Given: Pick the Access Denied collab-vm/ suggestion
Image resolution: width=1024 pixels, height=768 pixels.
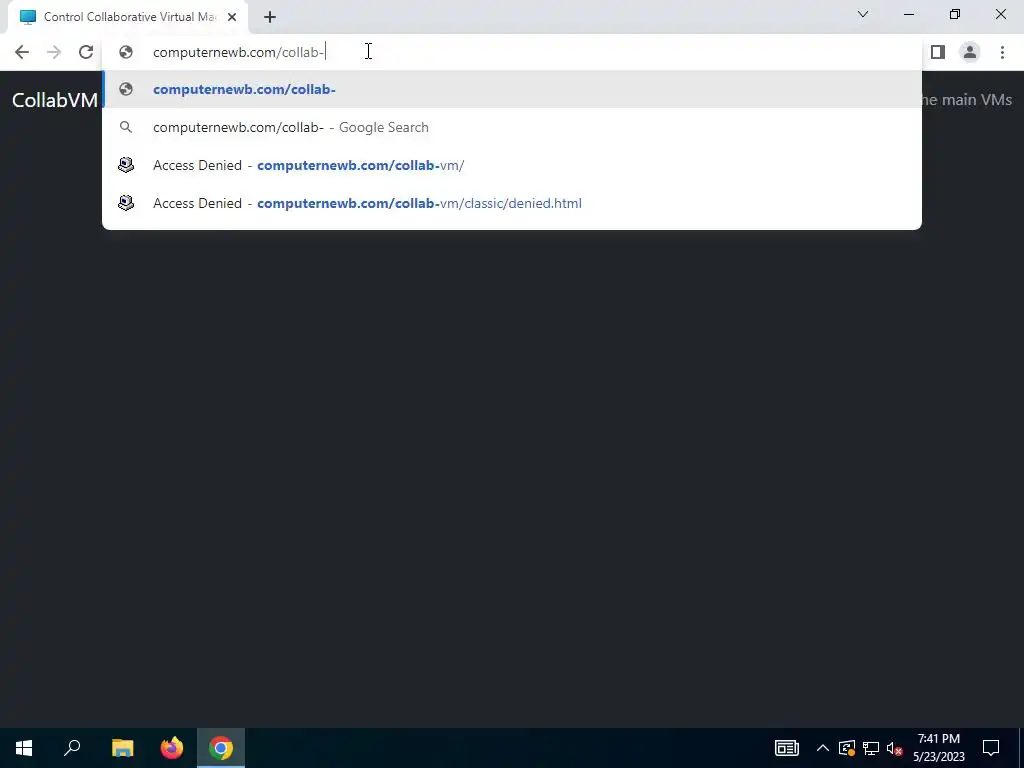Looking at the screenshot, I should point(513,165).
